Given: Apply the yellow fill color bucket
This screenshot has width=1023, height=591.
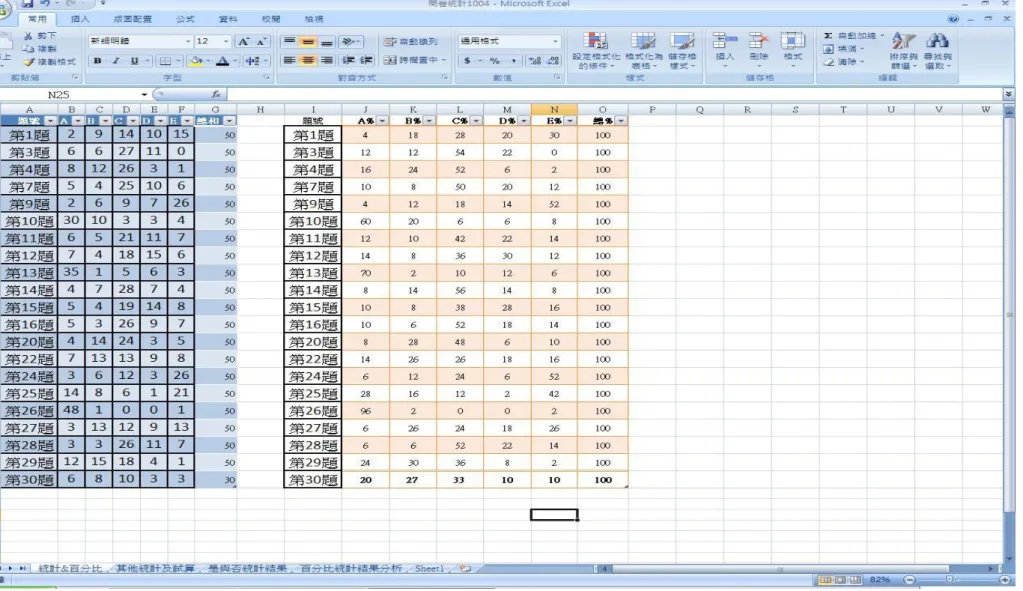Looking at the screenshot, I should click(196, 61).
